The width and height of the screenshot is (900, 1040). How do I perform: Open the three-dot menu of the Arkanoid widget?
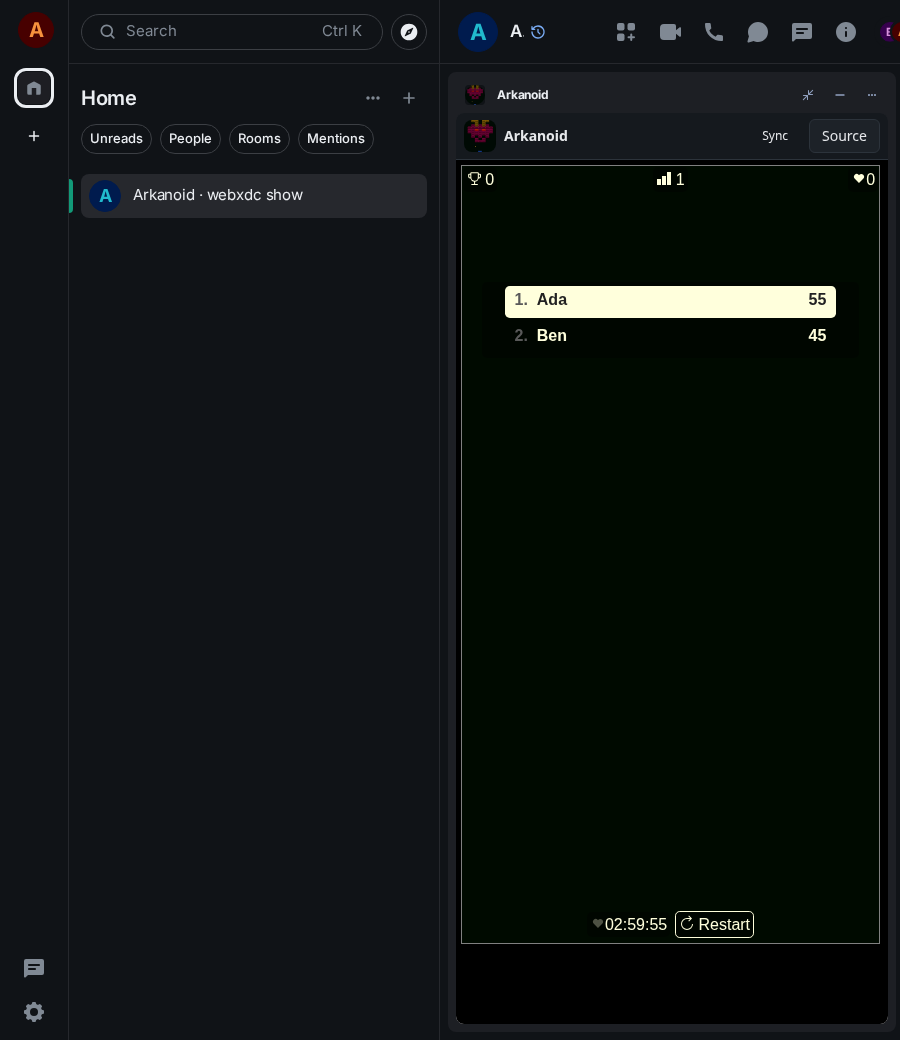(871, 95)
